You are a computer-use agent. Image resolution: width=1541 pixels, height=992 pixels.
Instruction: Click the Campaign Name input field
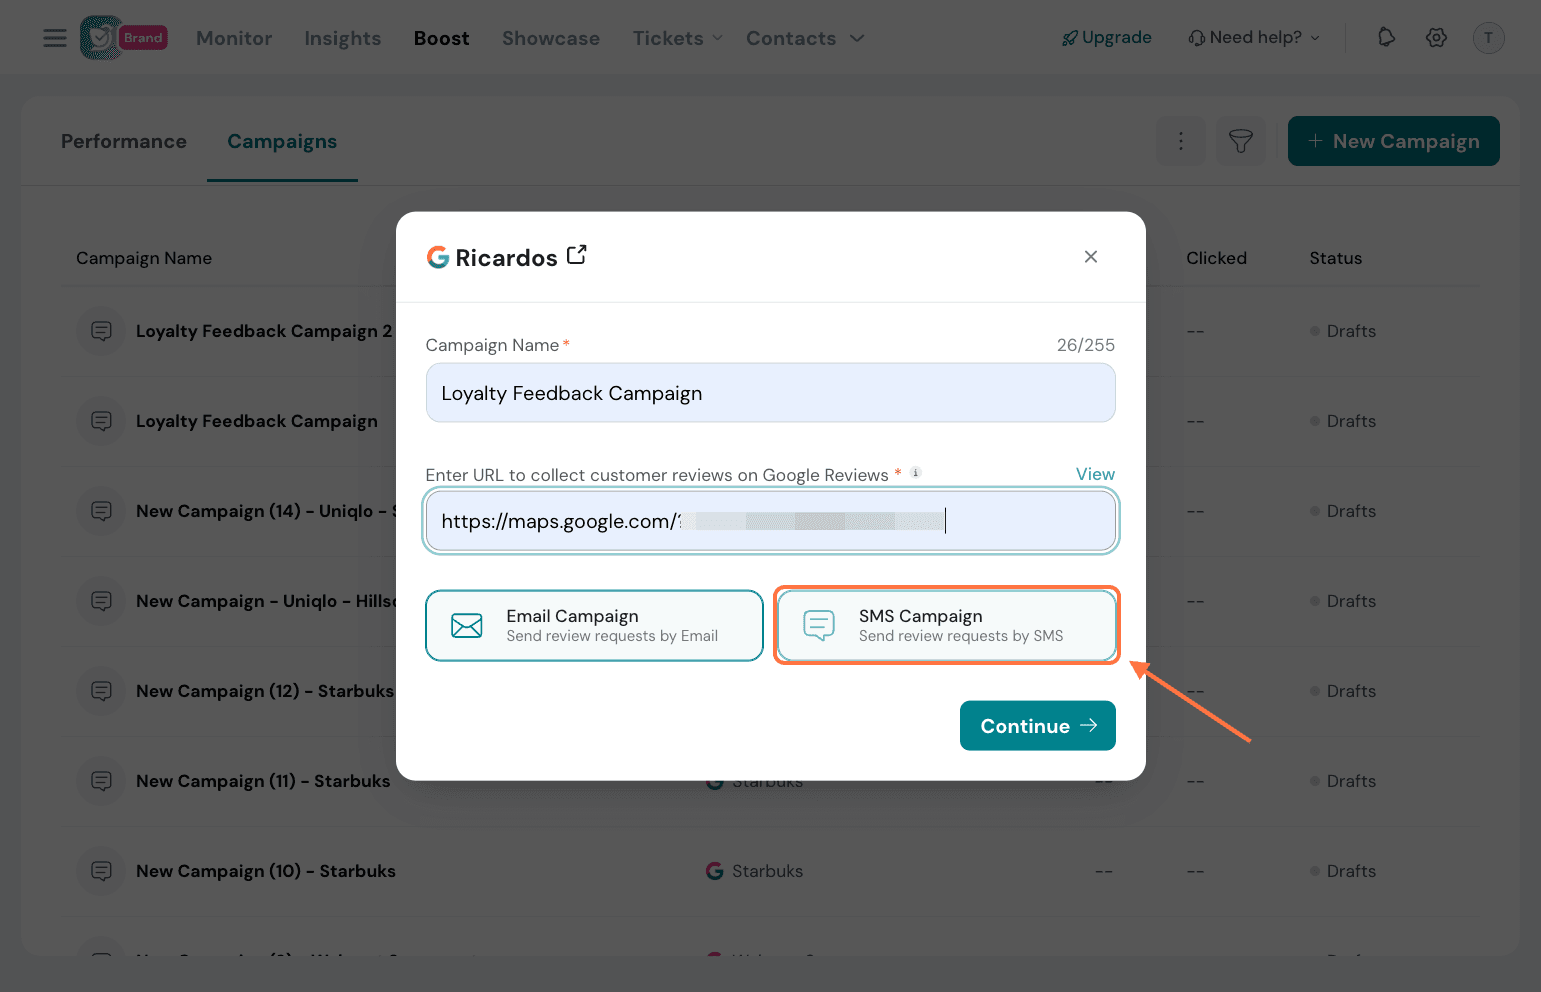(770, 393)
